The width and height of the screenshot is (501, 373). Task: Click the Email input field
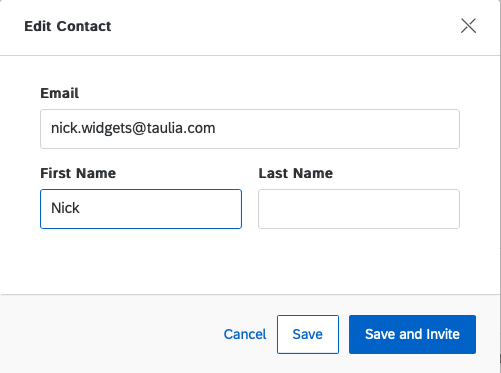[x=250, y=129]
